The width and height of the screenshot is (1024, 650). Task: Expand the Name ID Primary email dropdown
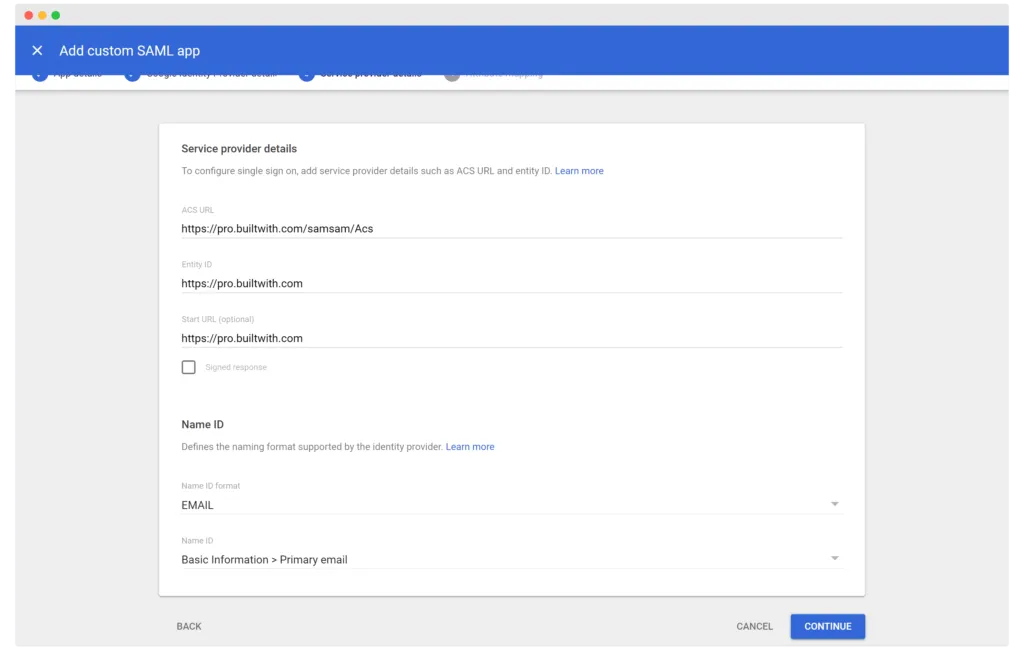(x=511, y=559)
